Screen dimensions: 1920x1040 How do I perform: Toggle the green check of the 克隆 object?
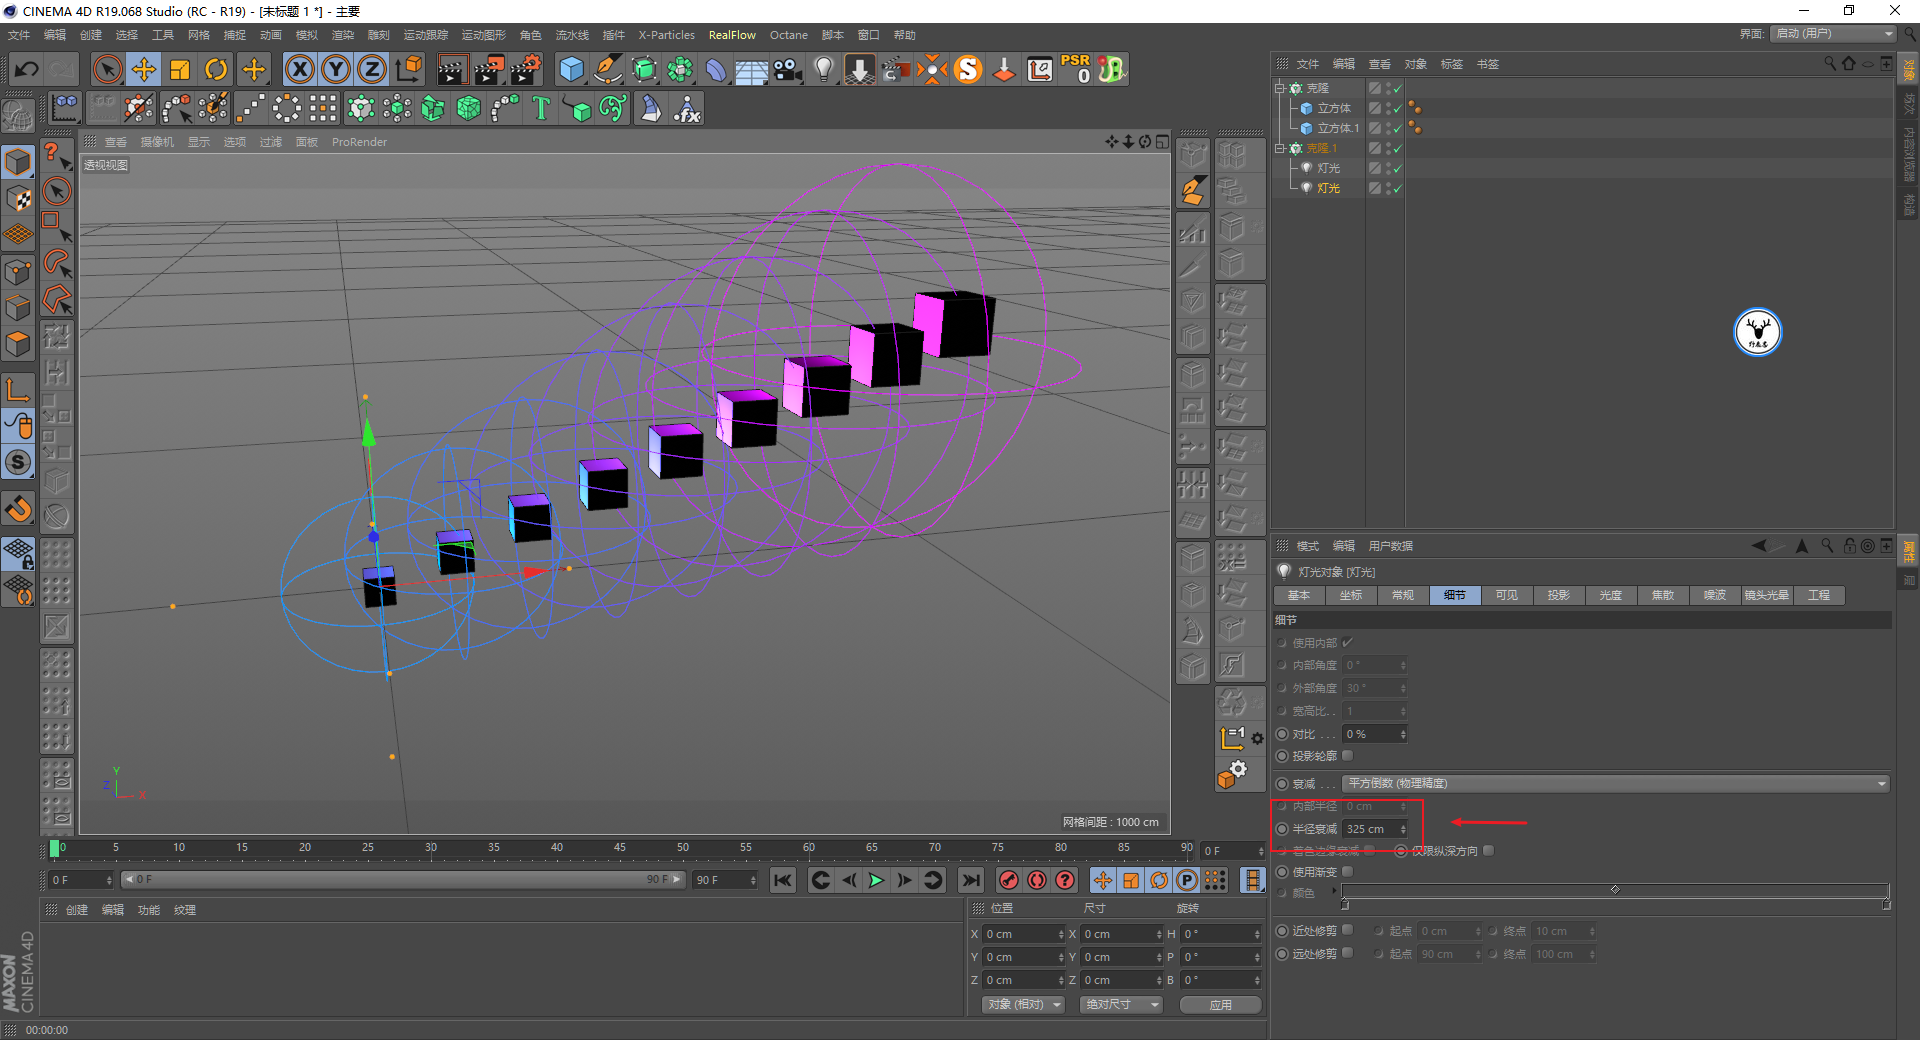tap(1398, 88)
